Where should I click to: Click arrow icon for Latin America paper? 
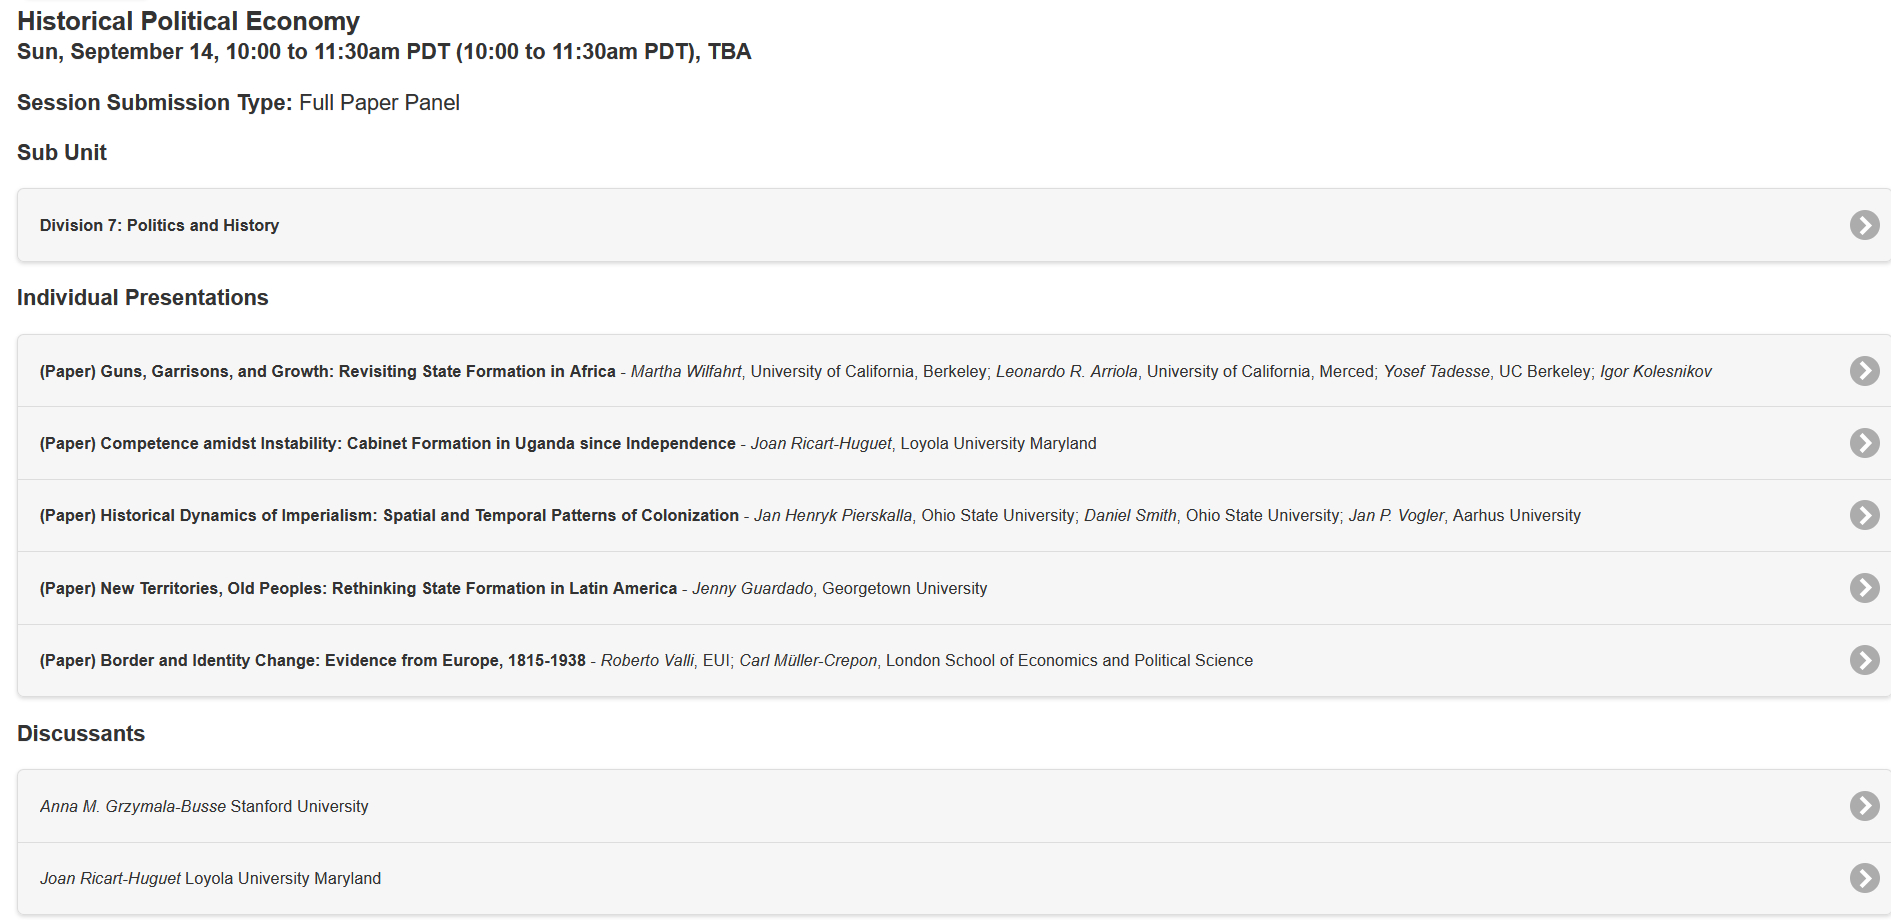click(x=1864, y=588)
